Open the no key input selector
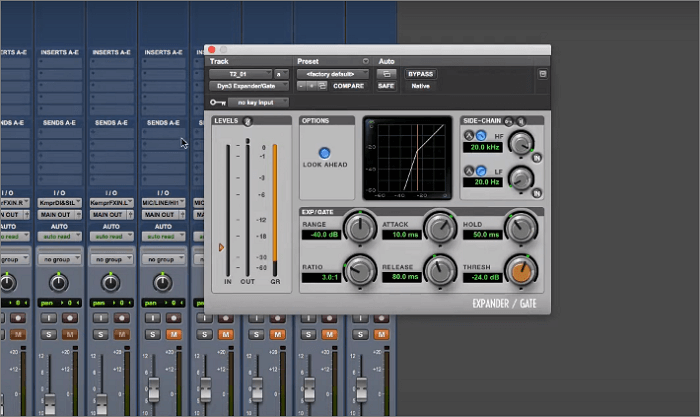The image size is (700, 417). click(x=258, y=102)
